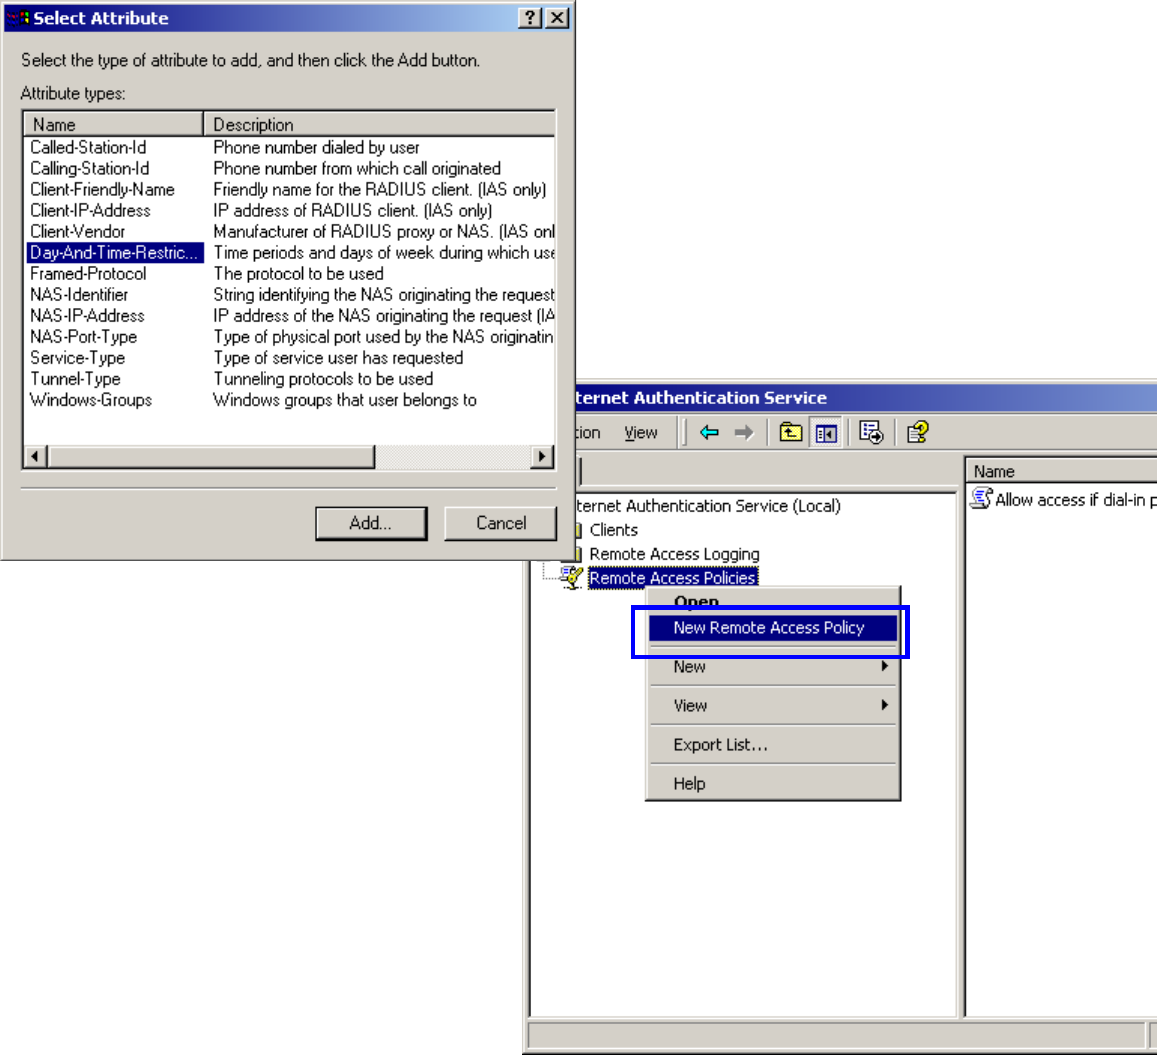
Task: Click the Name column header in IAS pane
Action: 1061,471
